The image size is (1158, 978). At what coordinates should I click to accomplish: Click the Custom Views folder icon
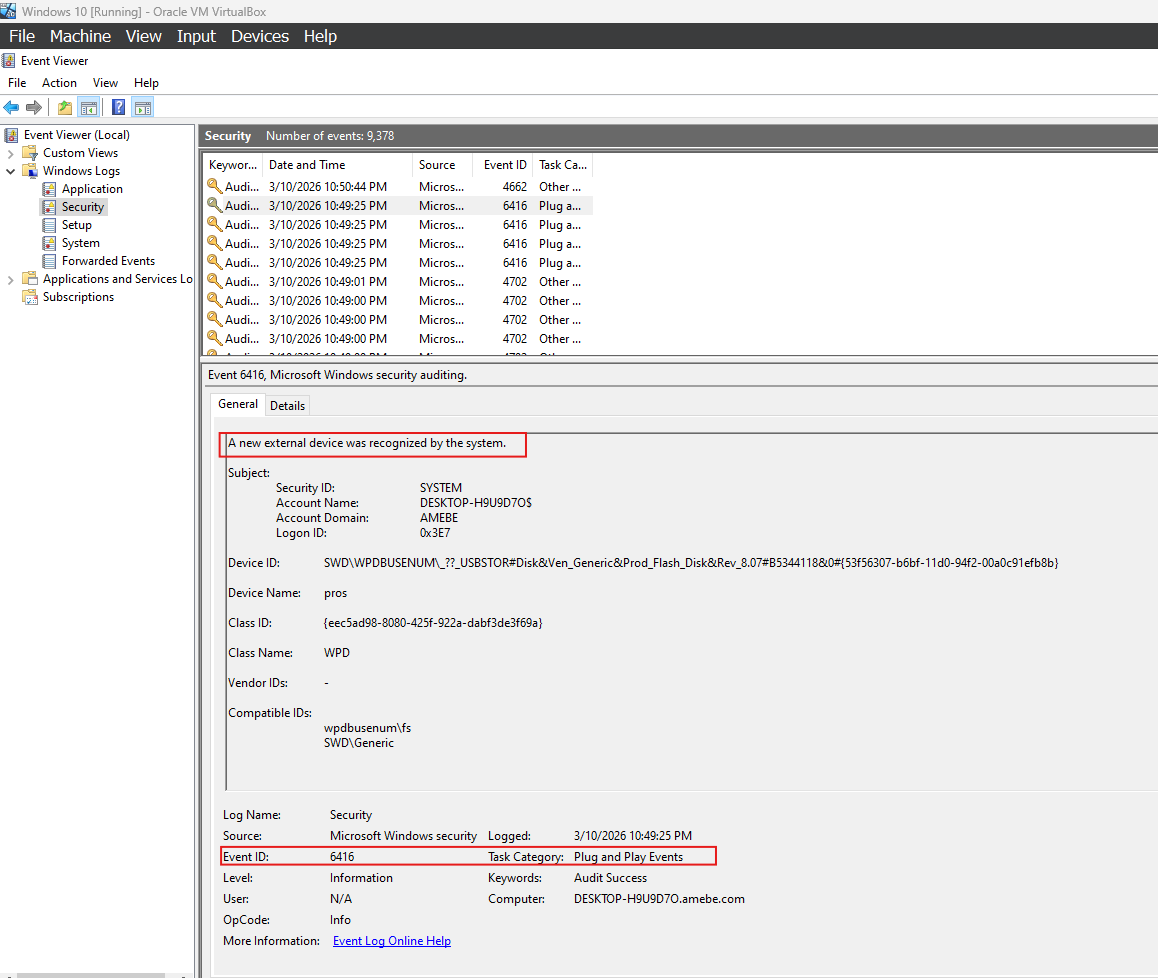pos(30,153)
